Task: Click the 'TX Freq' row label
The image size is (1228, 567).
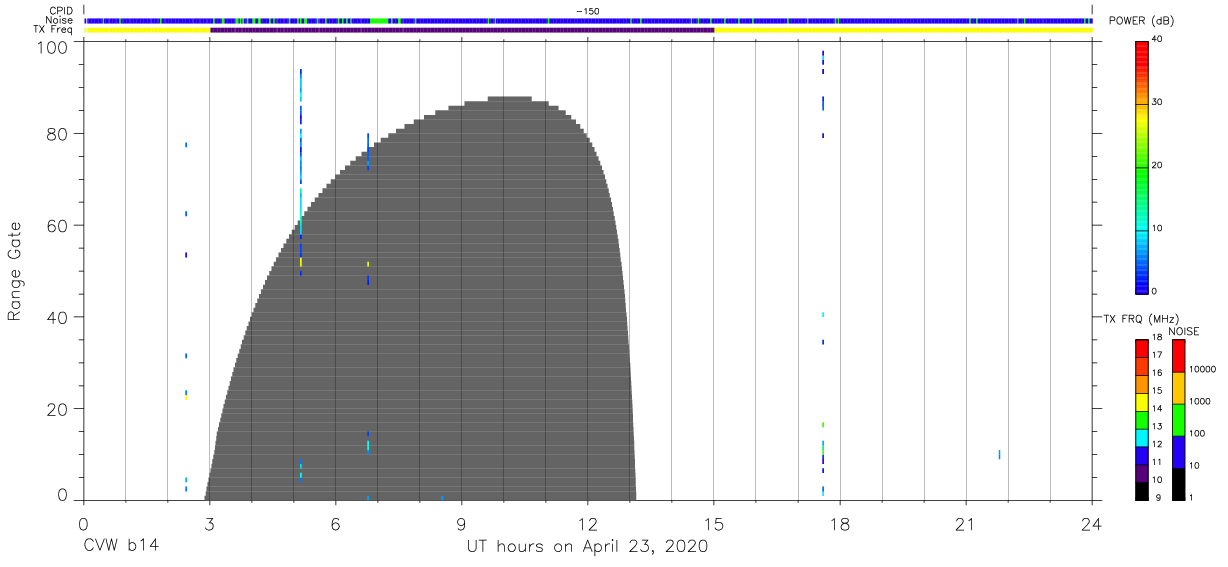Action: [55, 30]
